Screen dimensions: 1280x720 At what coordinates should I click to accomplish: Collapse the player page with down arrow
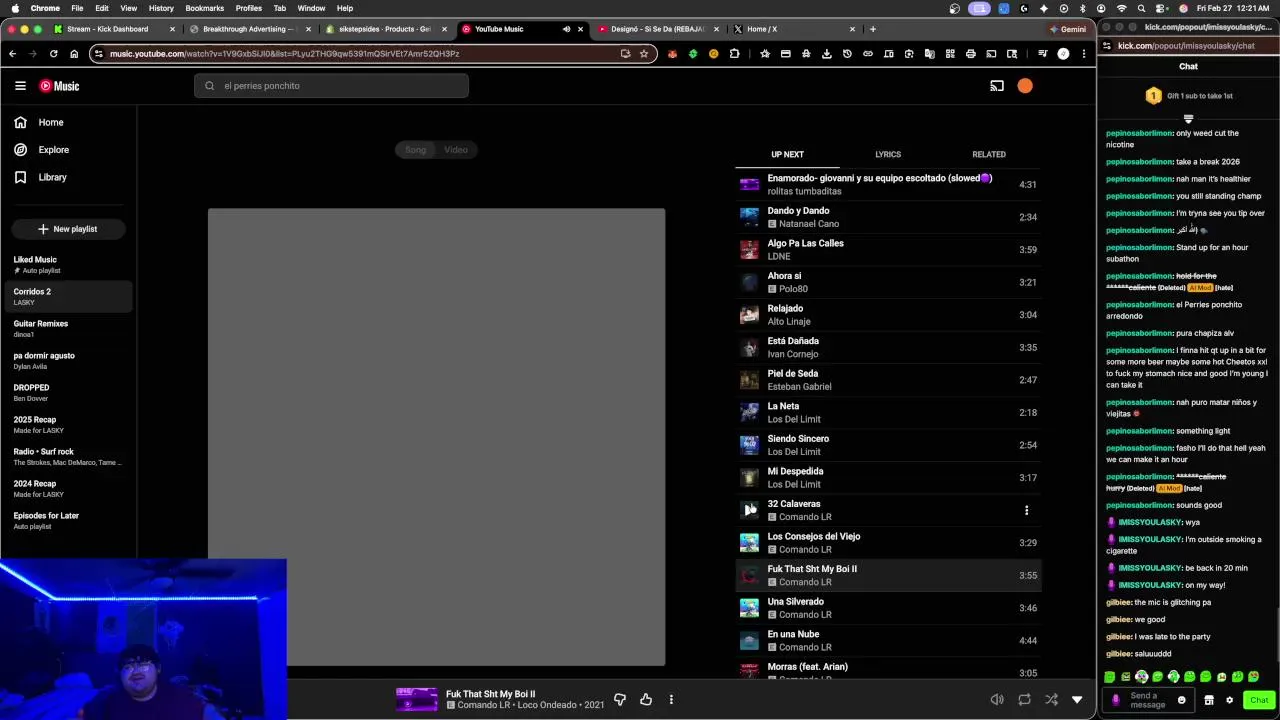1077,699
